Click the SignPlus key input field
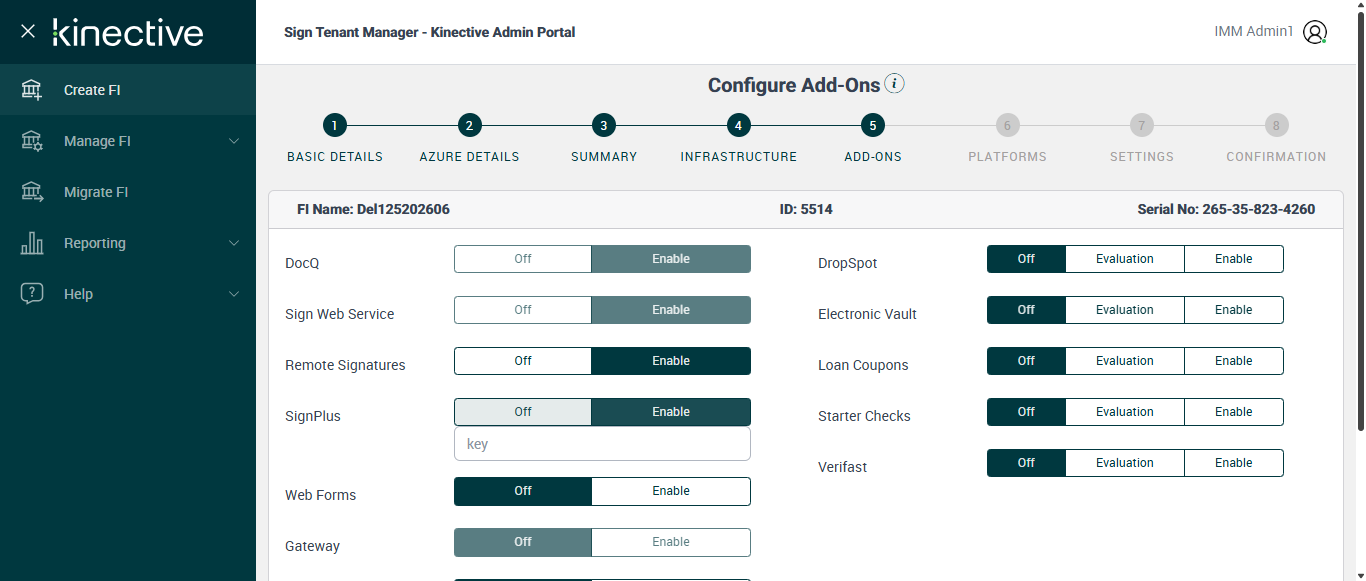Screen dimensions: 1366x581 (602, 444)
